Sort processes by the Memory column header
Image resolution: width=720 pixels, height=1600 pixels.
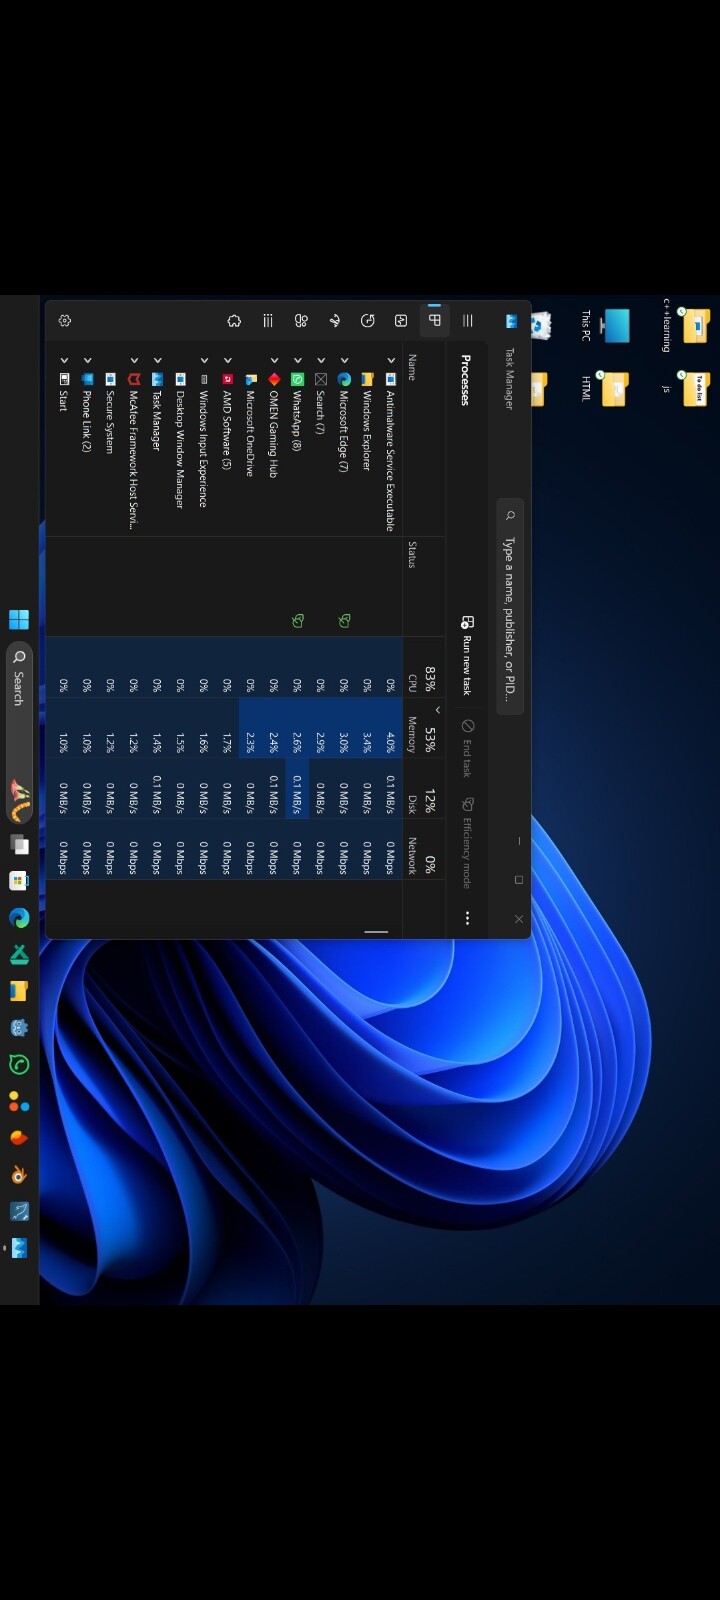coord(421,733)
